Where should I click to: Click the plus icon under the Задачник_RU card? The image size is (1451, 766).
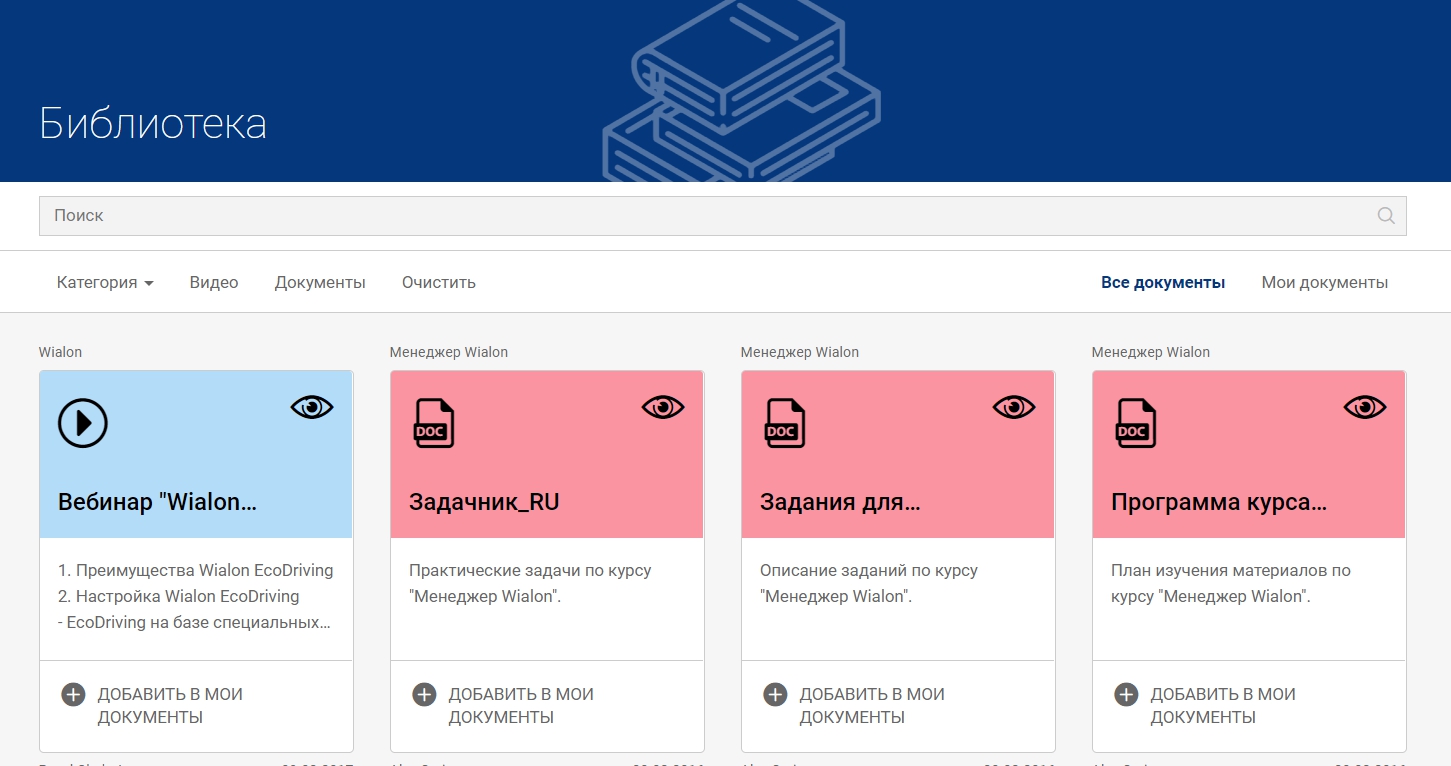coord(424,693)
